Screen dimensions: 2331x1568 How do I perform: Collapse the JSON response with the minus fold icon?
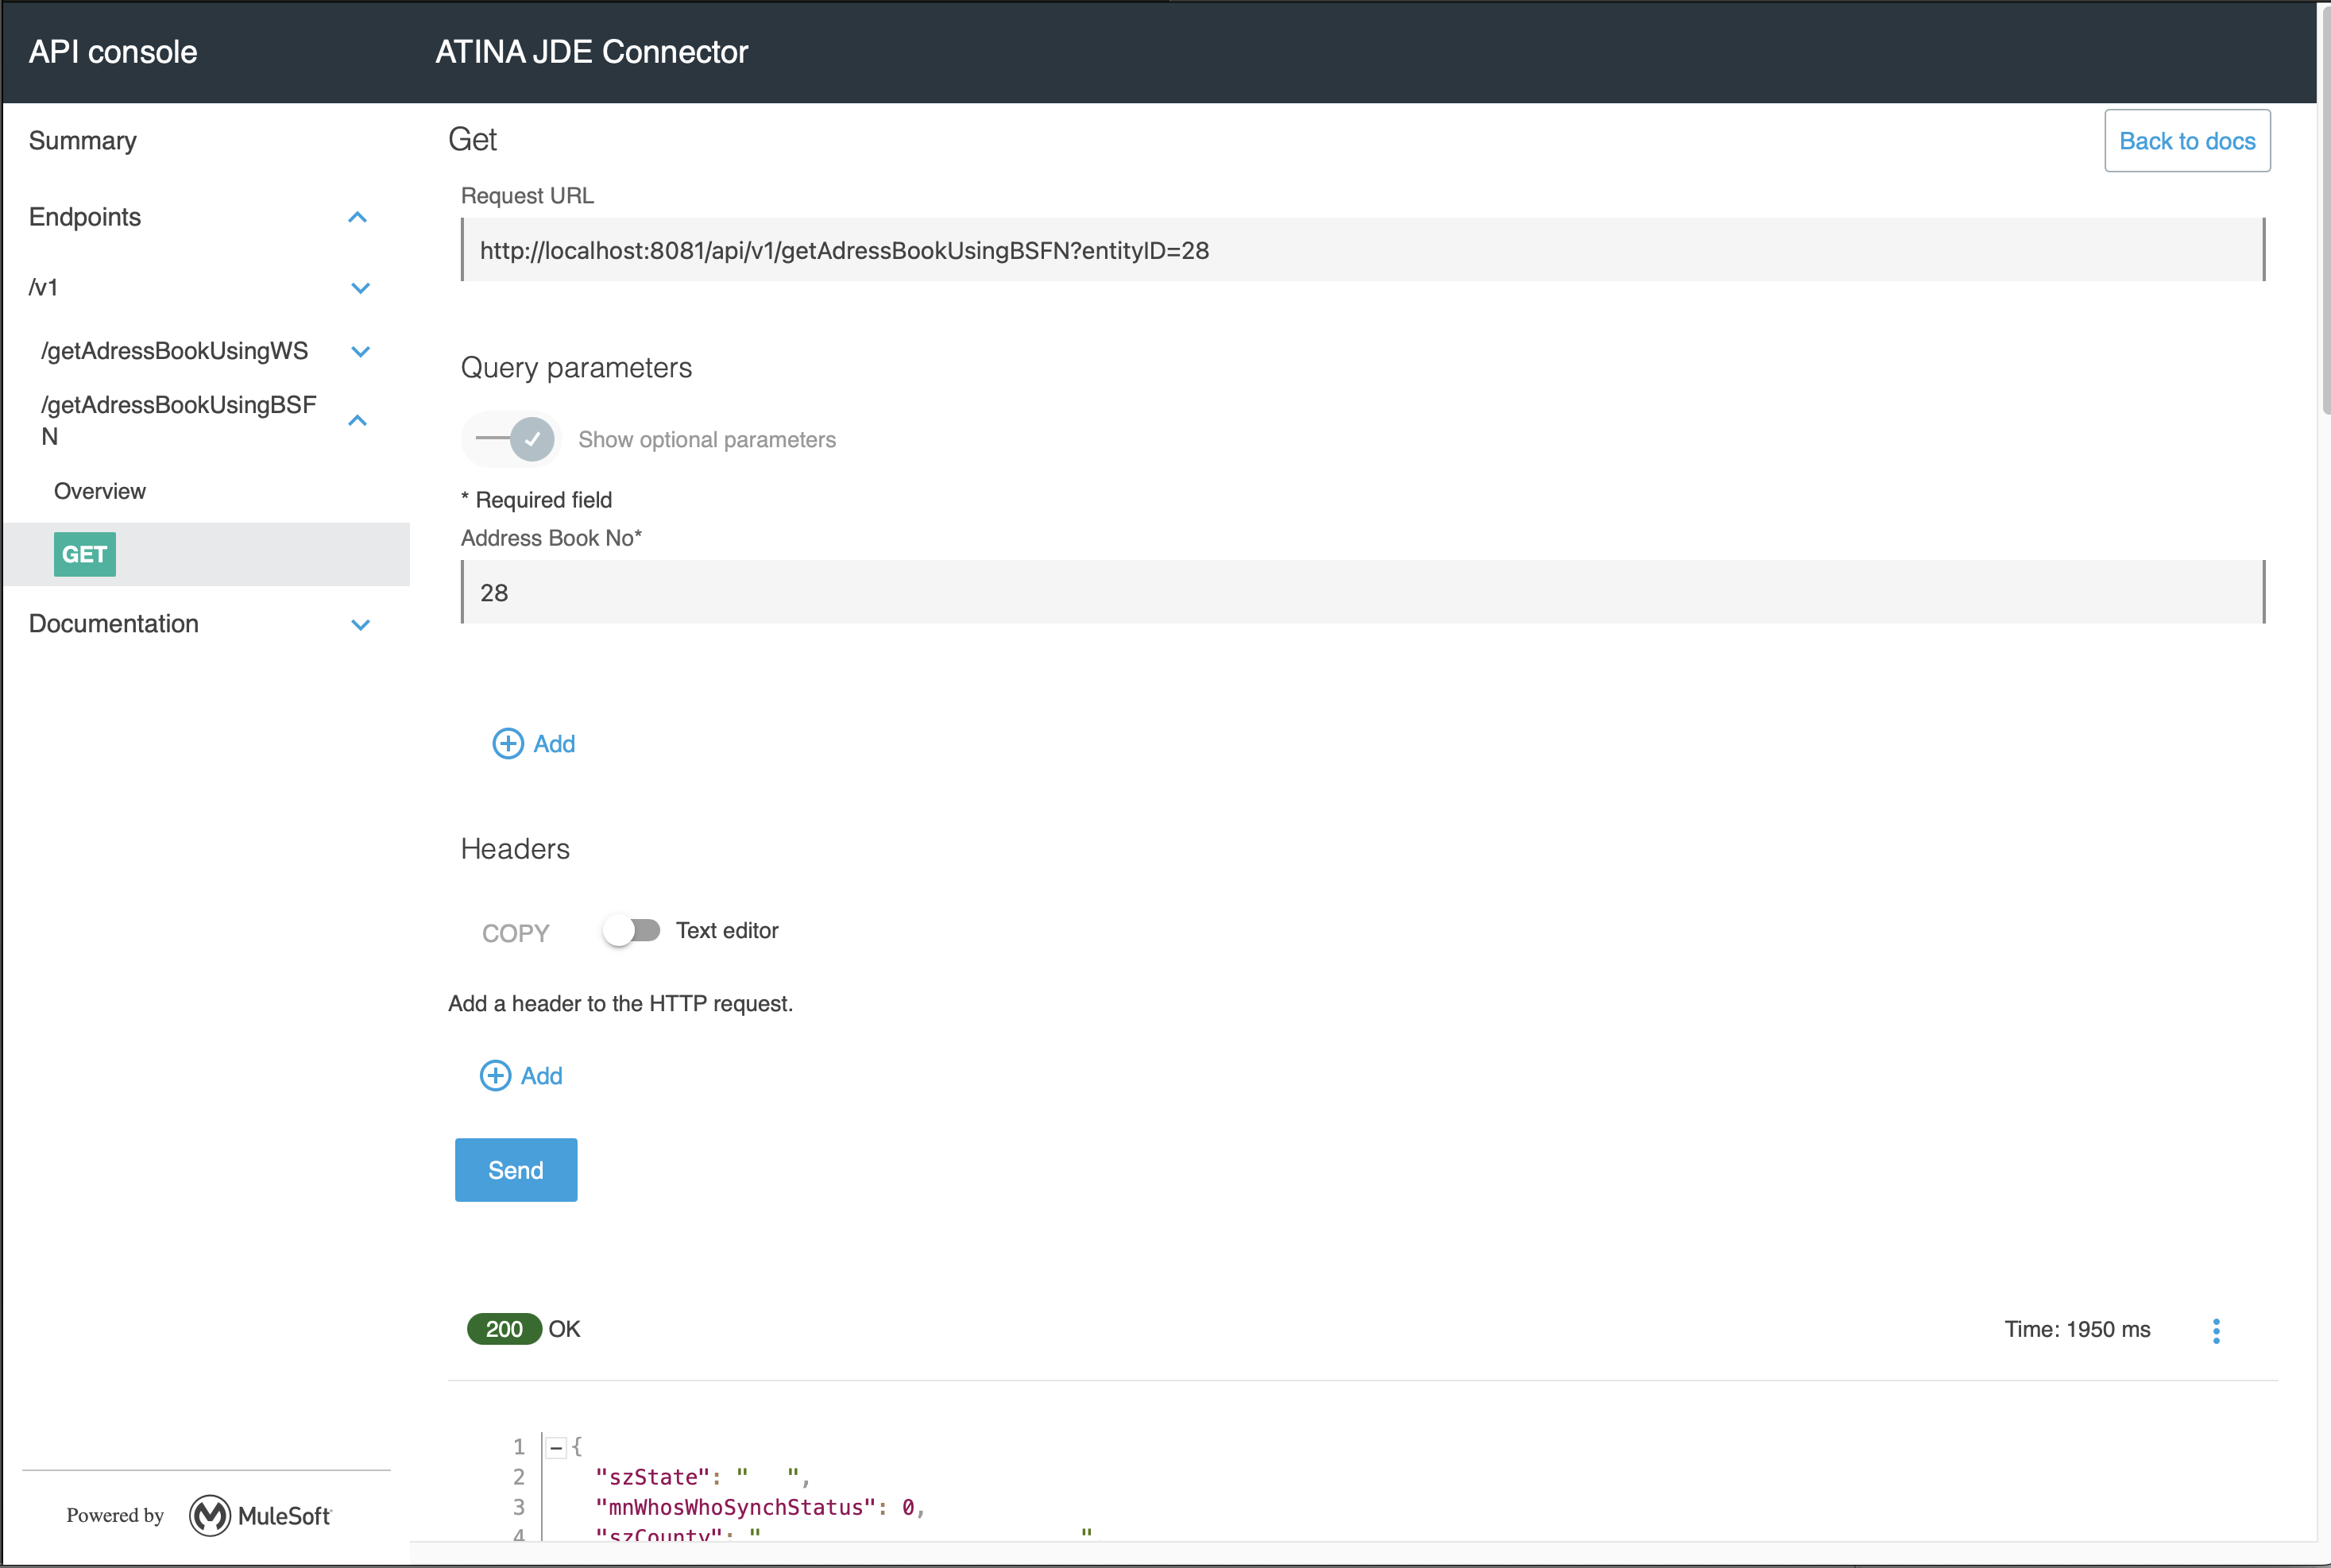[x=556, y=1447]
